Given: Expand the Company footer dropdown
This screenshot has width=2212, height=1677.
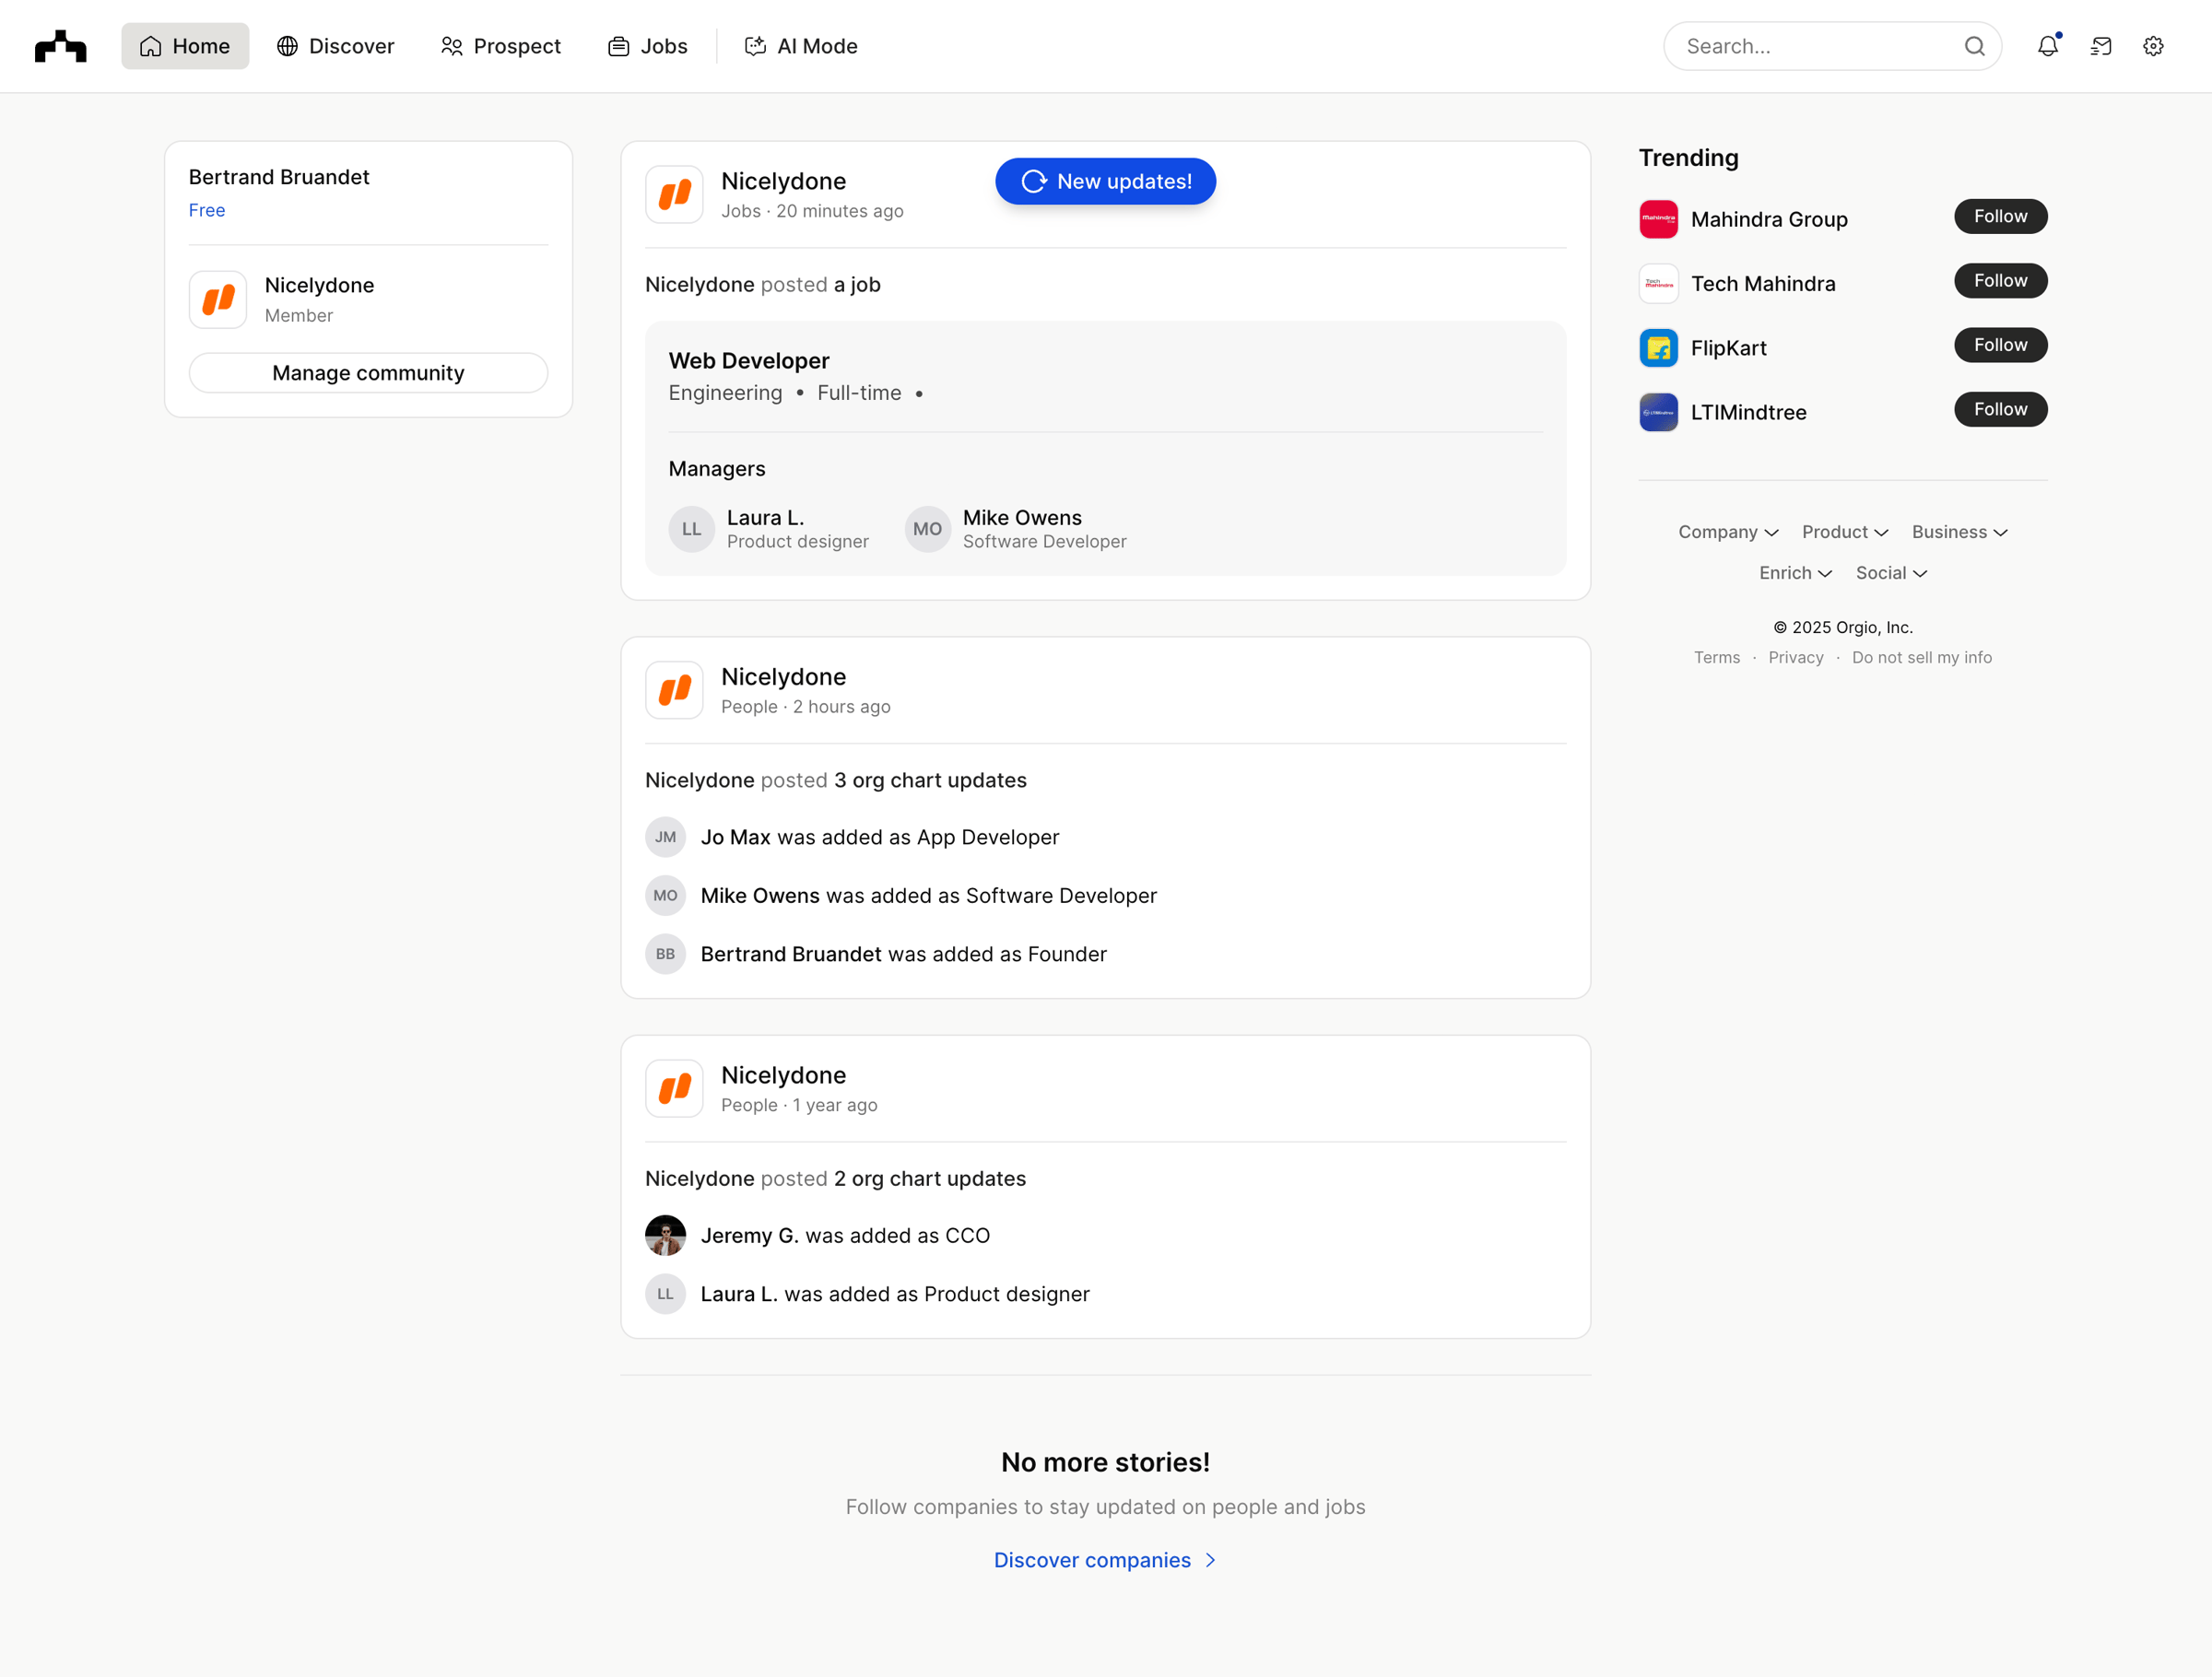Looking at the screenshot, I should pos(1728,532).
